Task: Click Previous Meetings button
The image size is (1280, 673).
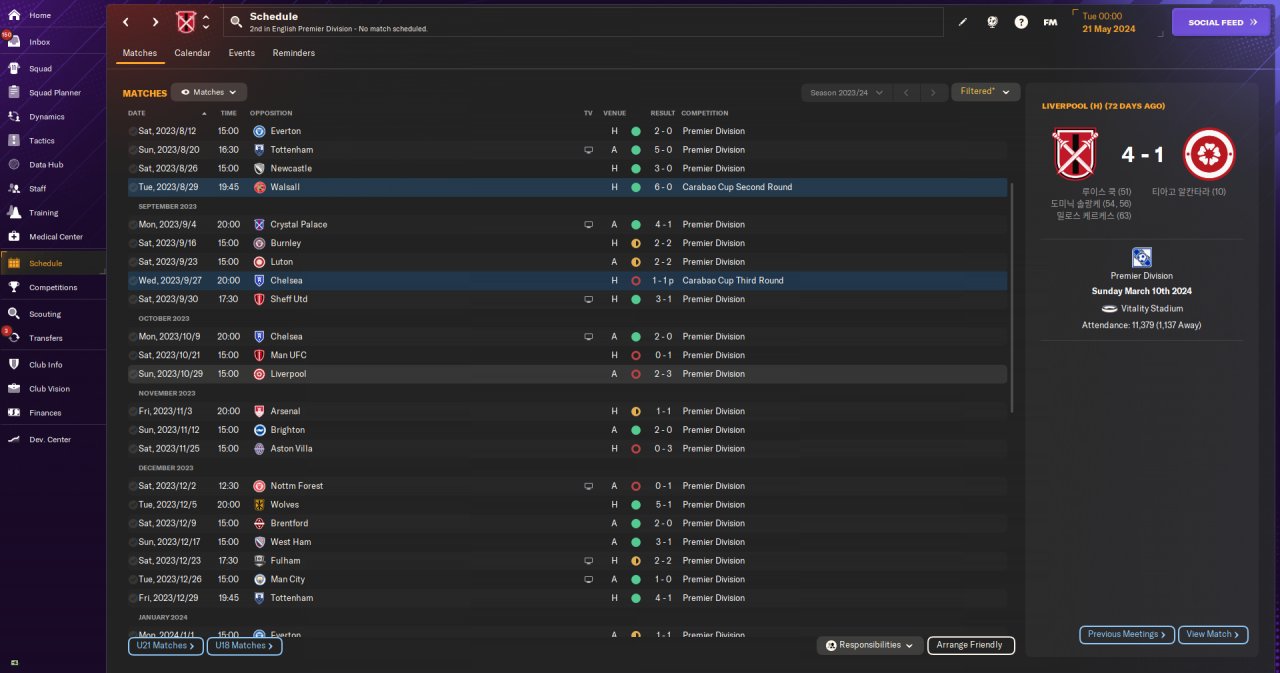Action: pos(1127,634)
